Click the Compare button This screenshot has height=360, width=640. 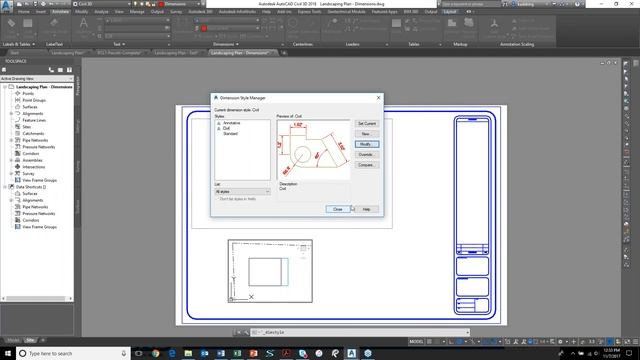pos(367,165)
